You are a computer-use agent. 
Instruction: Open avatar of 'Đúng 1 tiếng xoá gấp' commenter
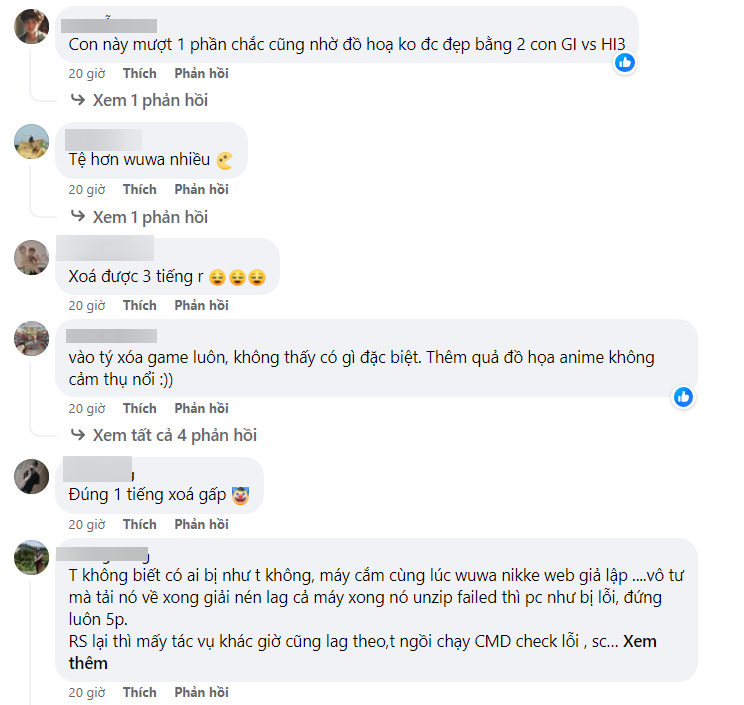31,476
